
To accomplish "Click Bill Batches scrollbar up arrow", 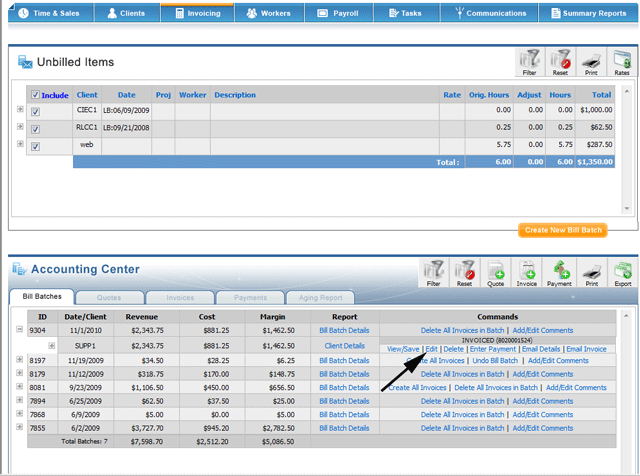I will 627,316.
